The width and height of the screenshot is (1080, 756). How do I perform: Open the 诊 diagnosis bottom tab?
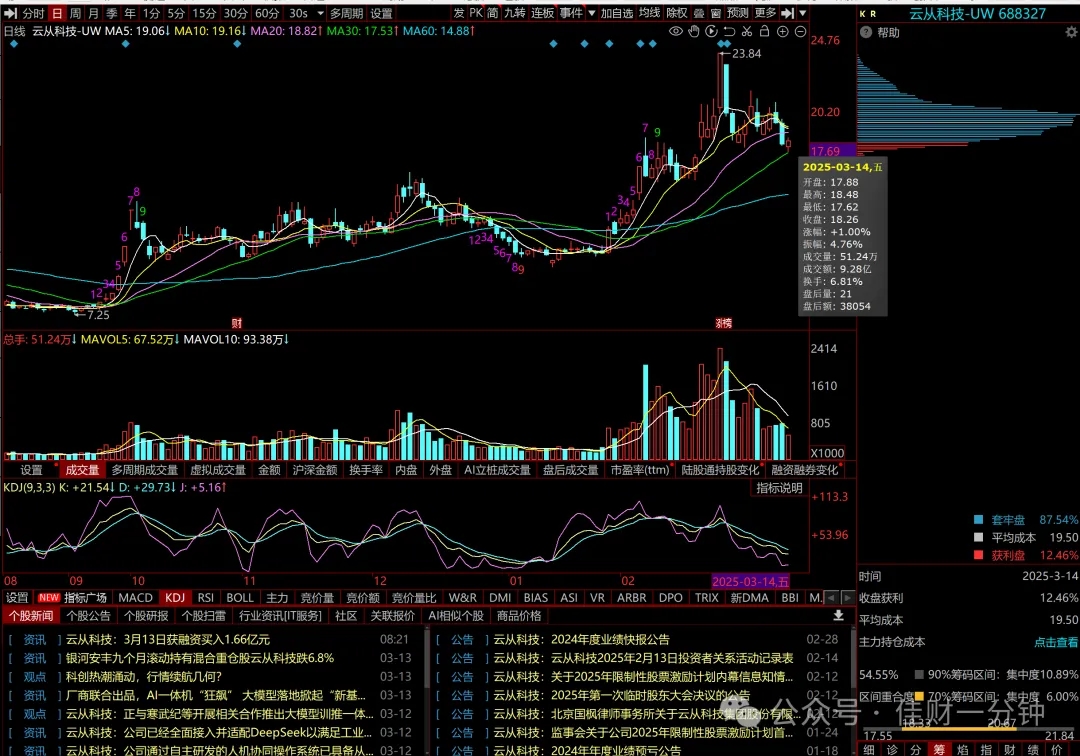point(892,750)
